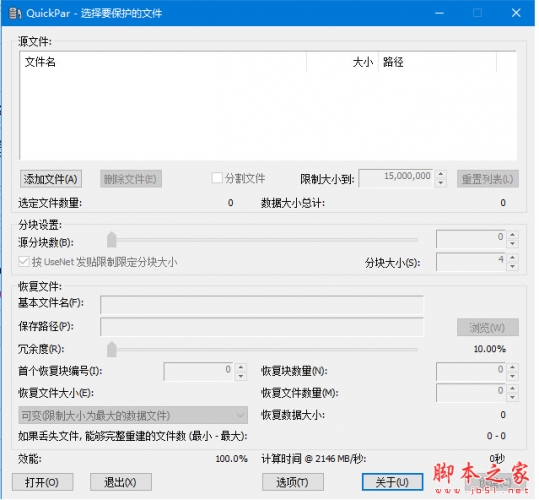Click the 选项(T) button
This screenshot has width=539, height=500.
click(x=293, y=482)
